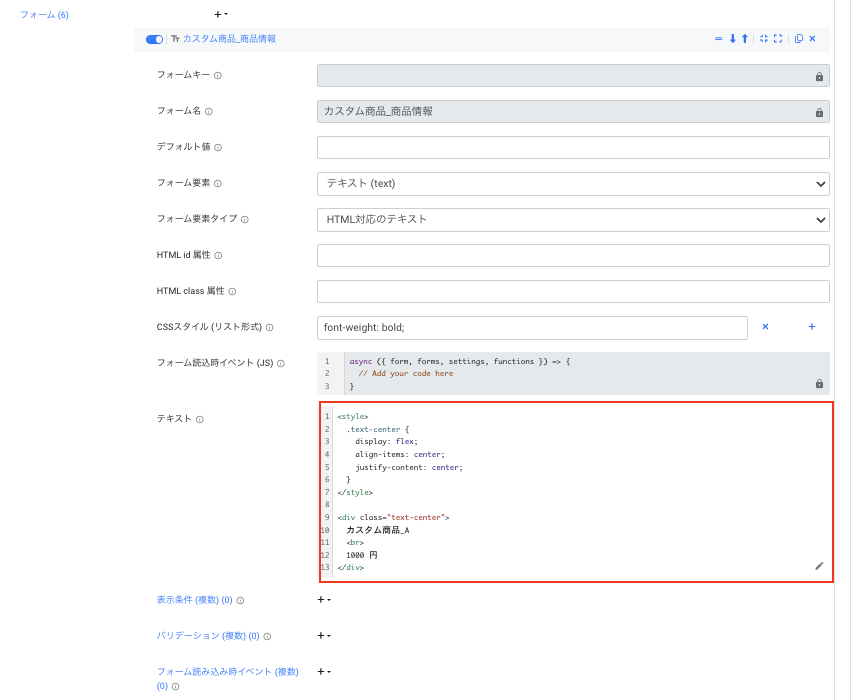
Task: Open the 表示条件 (複数) (0) link
Action: click(195, 599)
